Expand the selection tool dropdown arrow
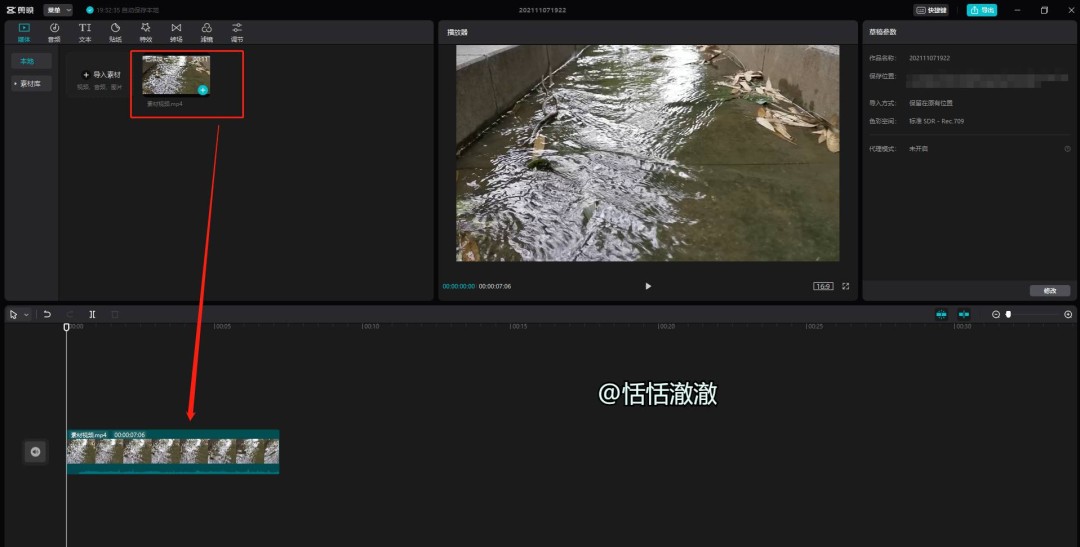The image size is (1080, 547). click(27, 314)
